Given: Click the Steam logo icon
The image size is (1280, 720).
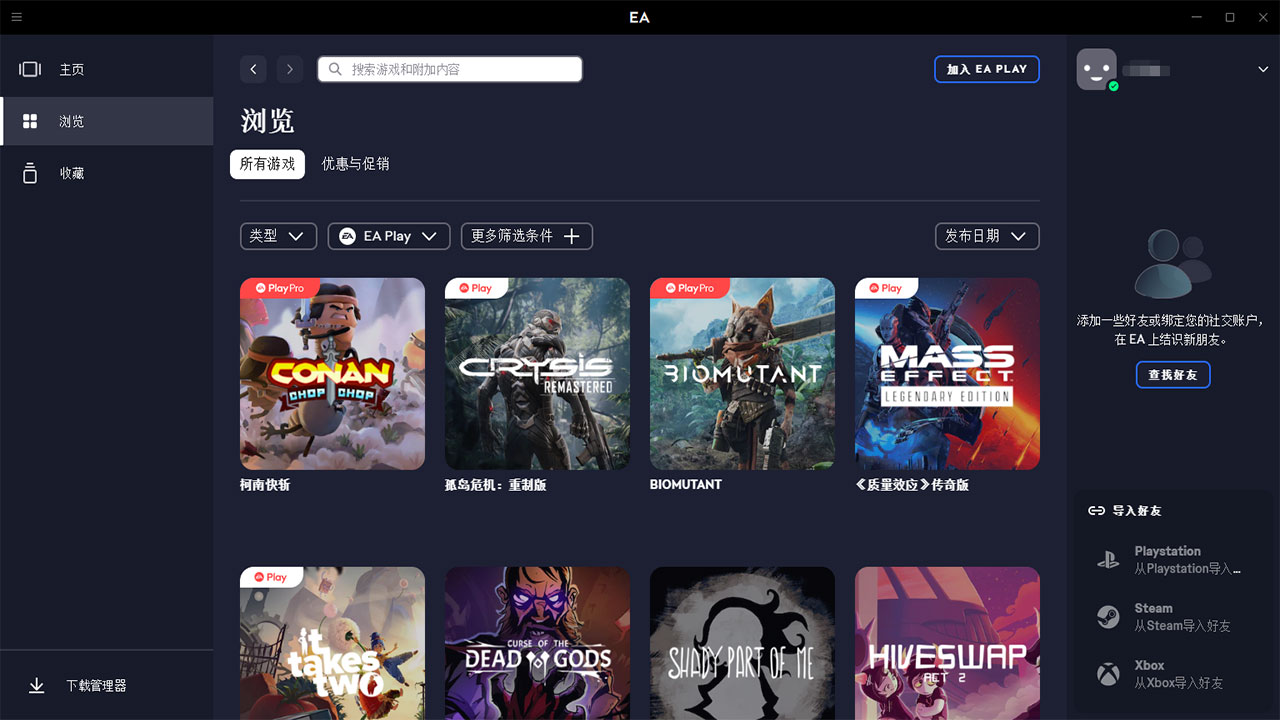Looking at the screenshot, I should pos(1108,617).
